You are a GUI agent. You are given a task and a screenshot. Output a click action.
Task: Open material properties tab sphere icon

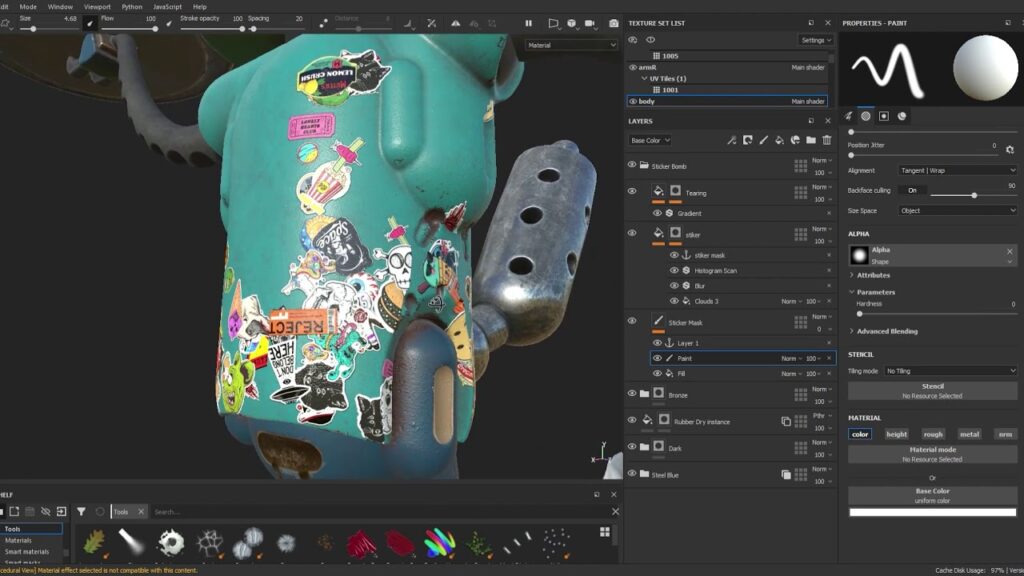click(902, 116)
